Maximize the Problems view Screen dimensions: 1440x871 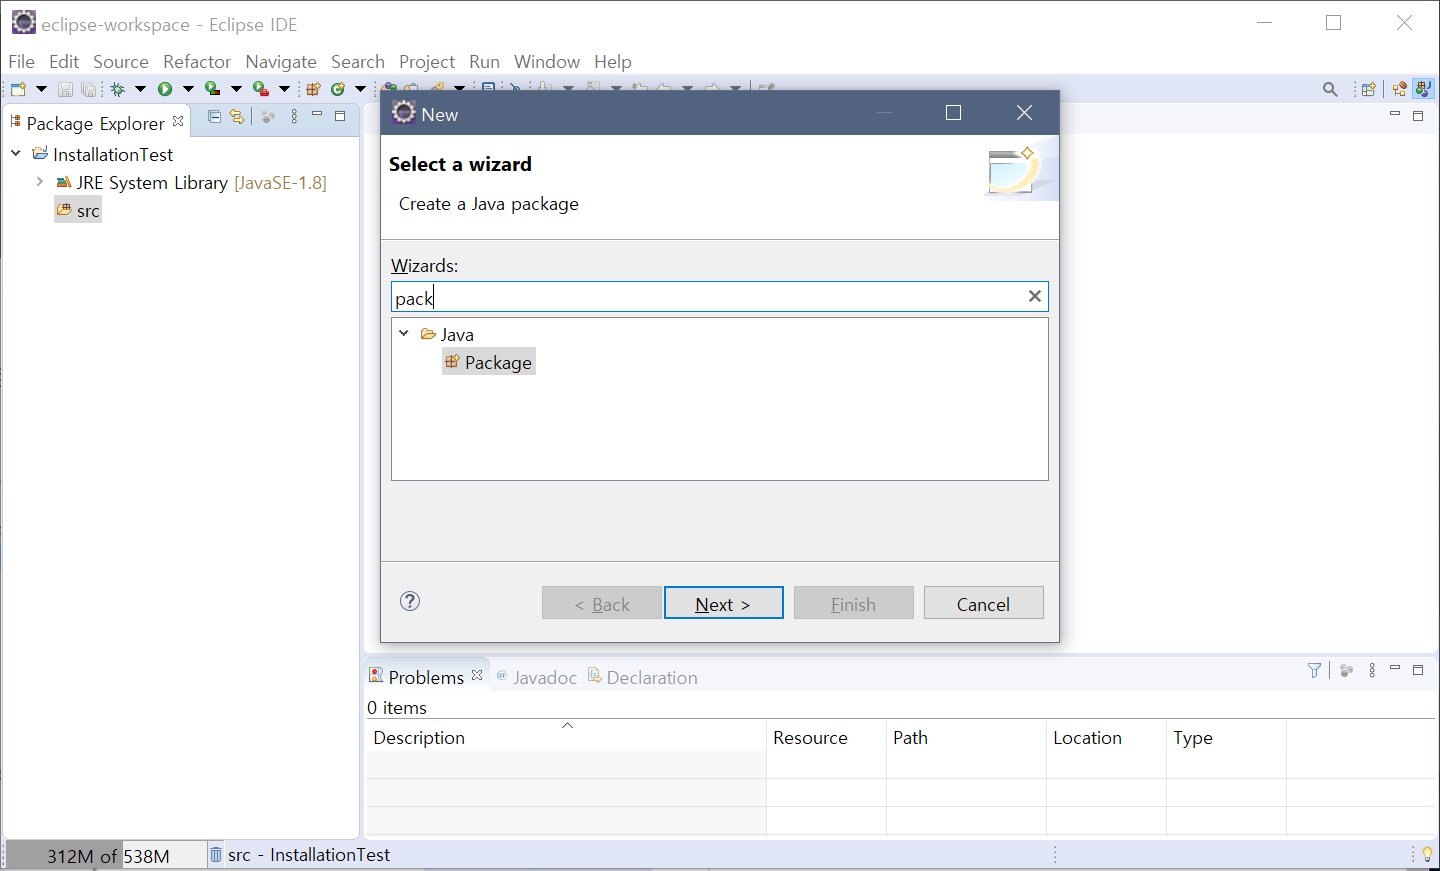click(x=1418, y=670)
